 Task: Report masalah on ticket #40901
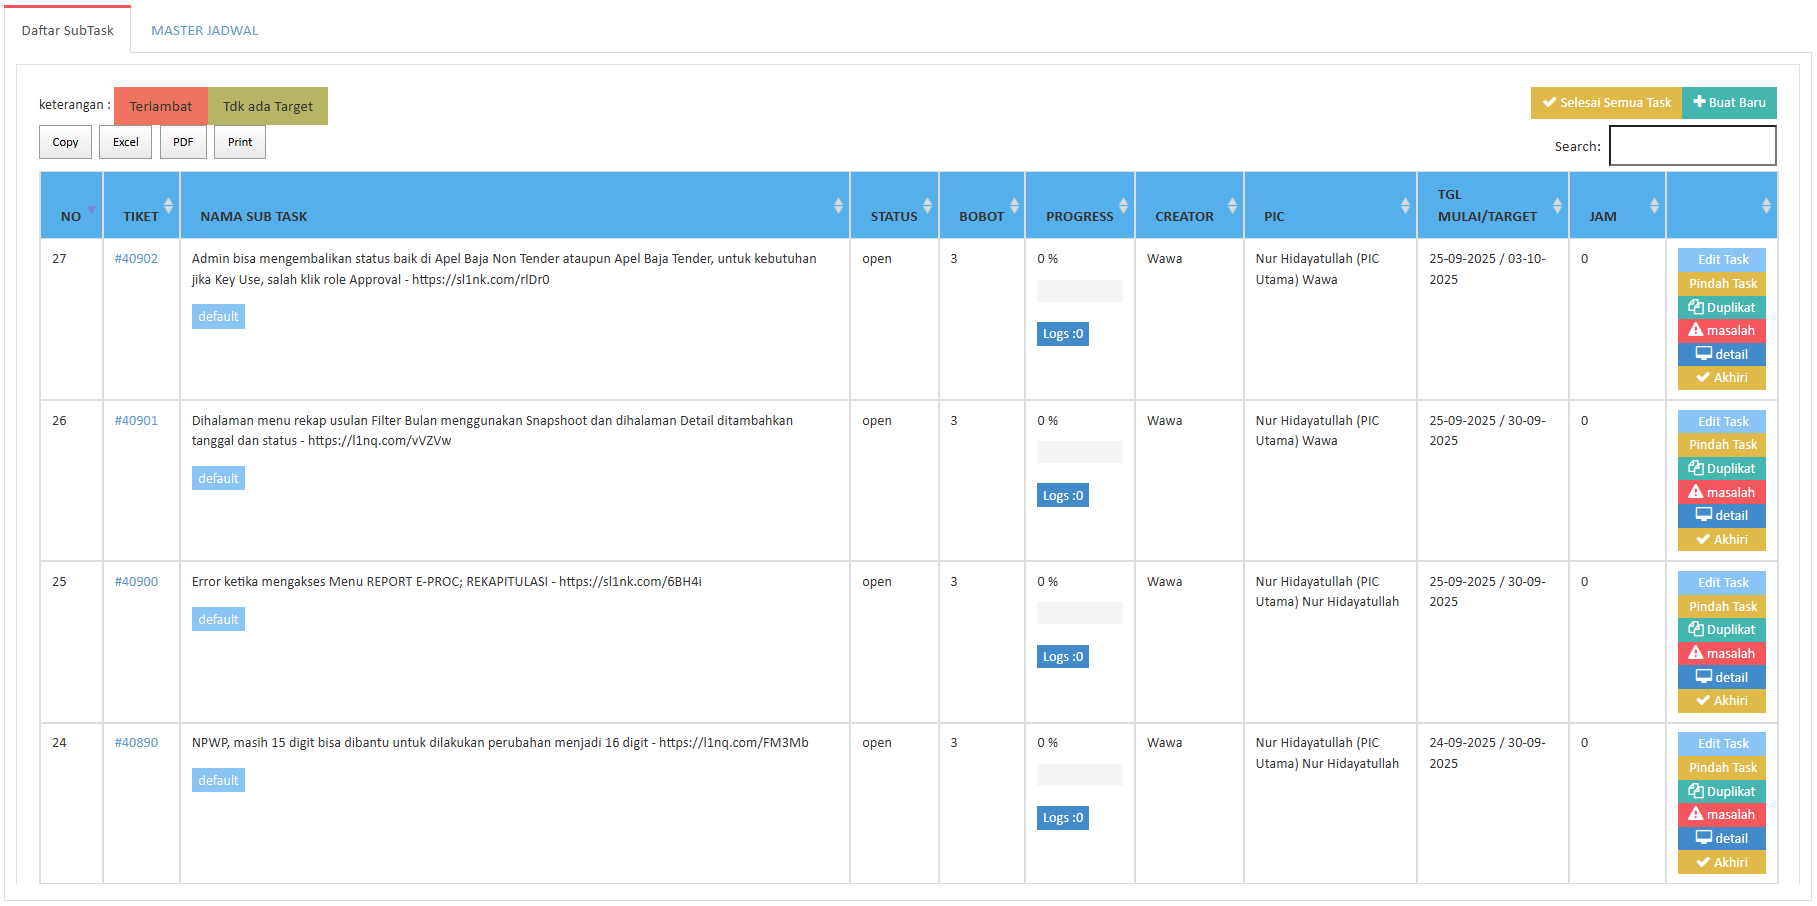point(1721,492)
